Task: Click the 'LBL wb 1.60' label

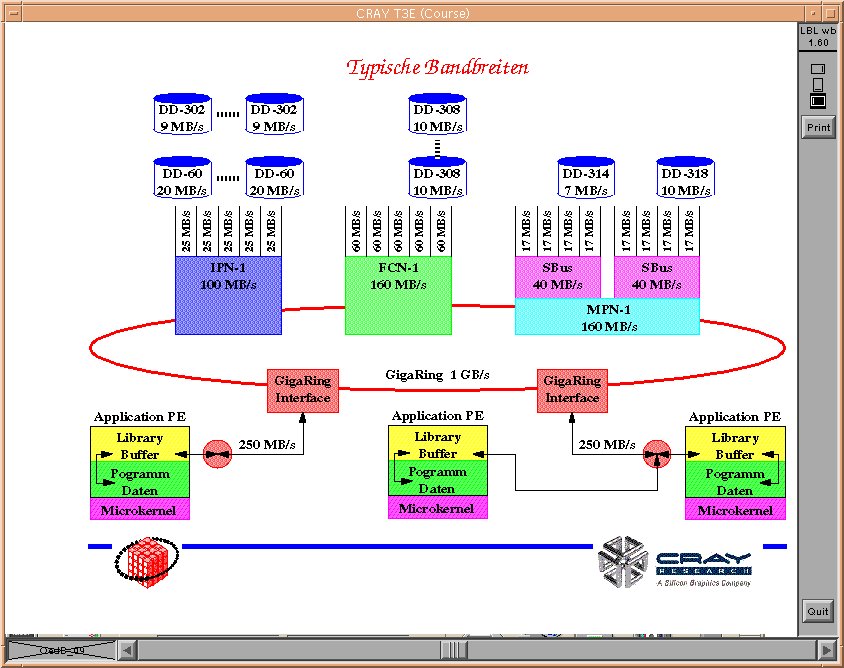Action: [818, 37]
